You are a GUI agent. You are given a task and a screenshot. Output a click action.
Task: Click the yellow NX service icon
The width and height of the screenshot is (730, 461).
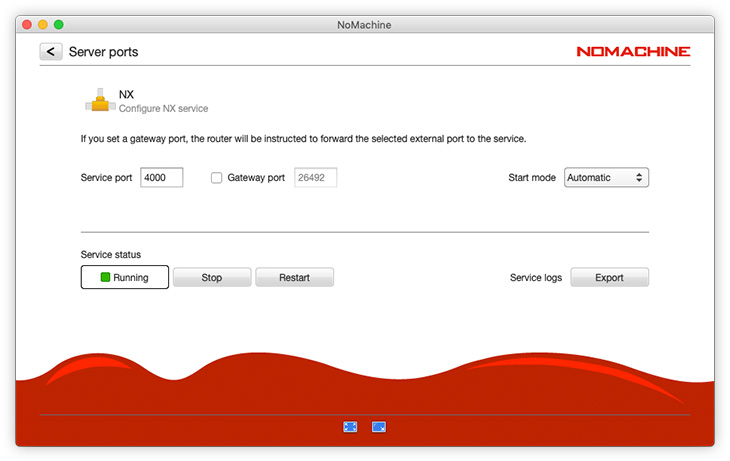[x=98, y=100]
